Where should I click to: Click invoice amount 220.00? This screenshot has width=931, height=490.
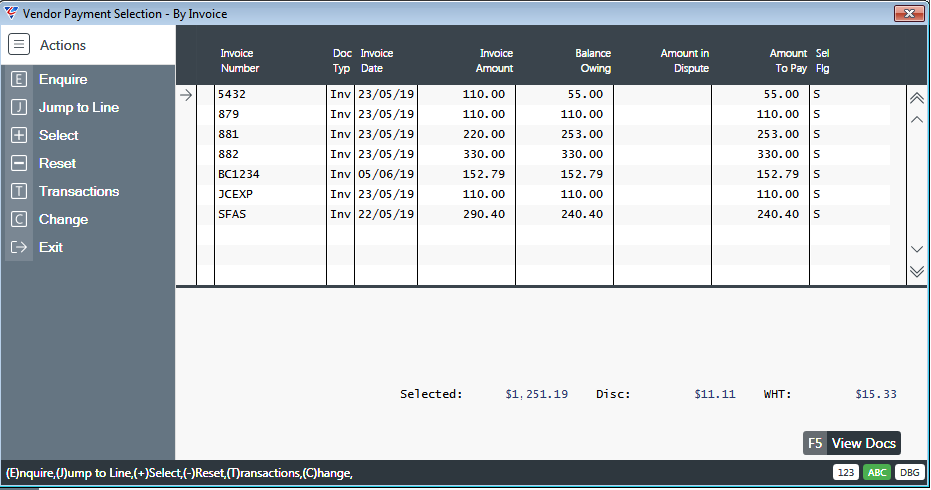(x=484, y=134)
